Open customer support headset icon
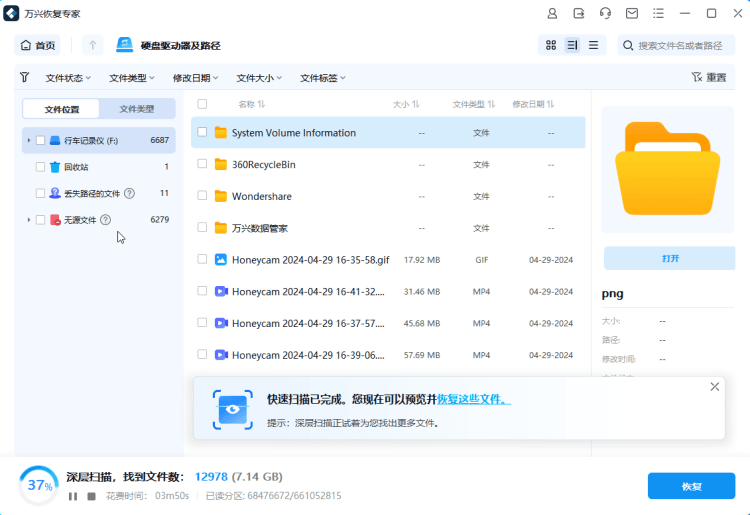This screenshot has height=515, width=750. pos(605,13)
